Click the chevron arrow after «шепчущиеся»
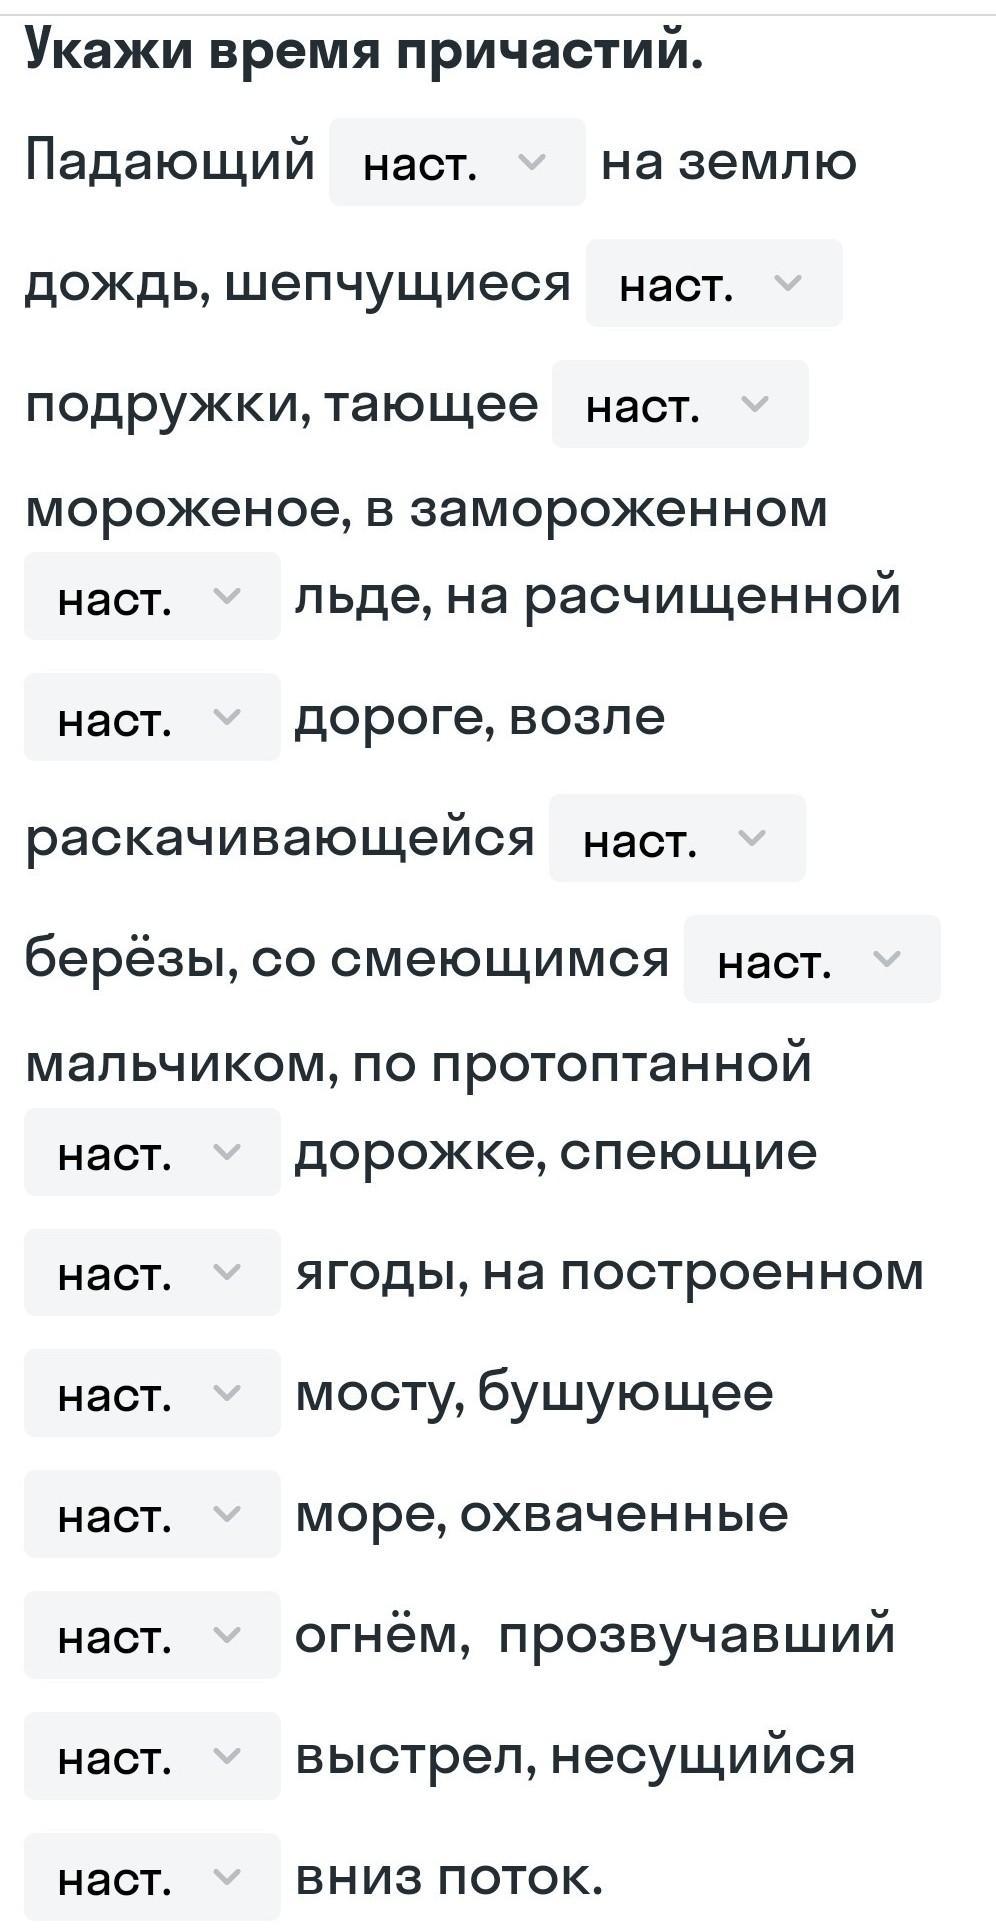 (788, 283)
